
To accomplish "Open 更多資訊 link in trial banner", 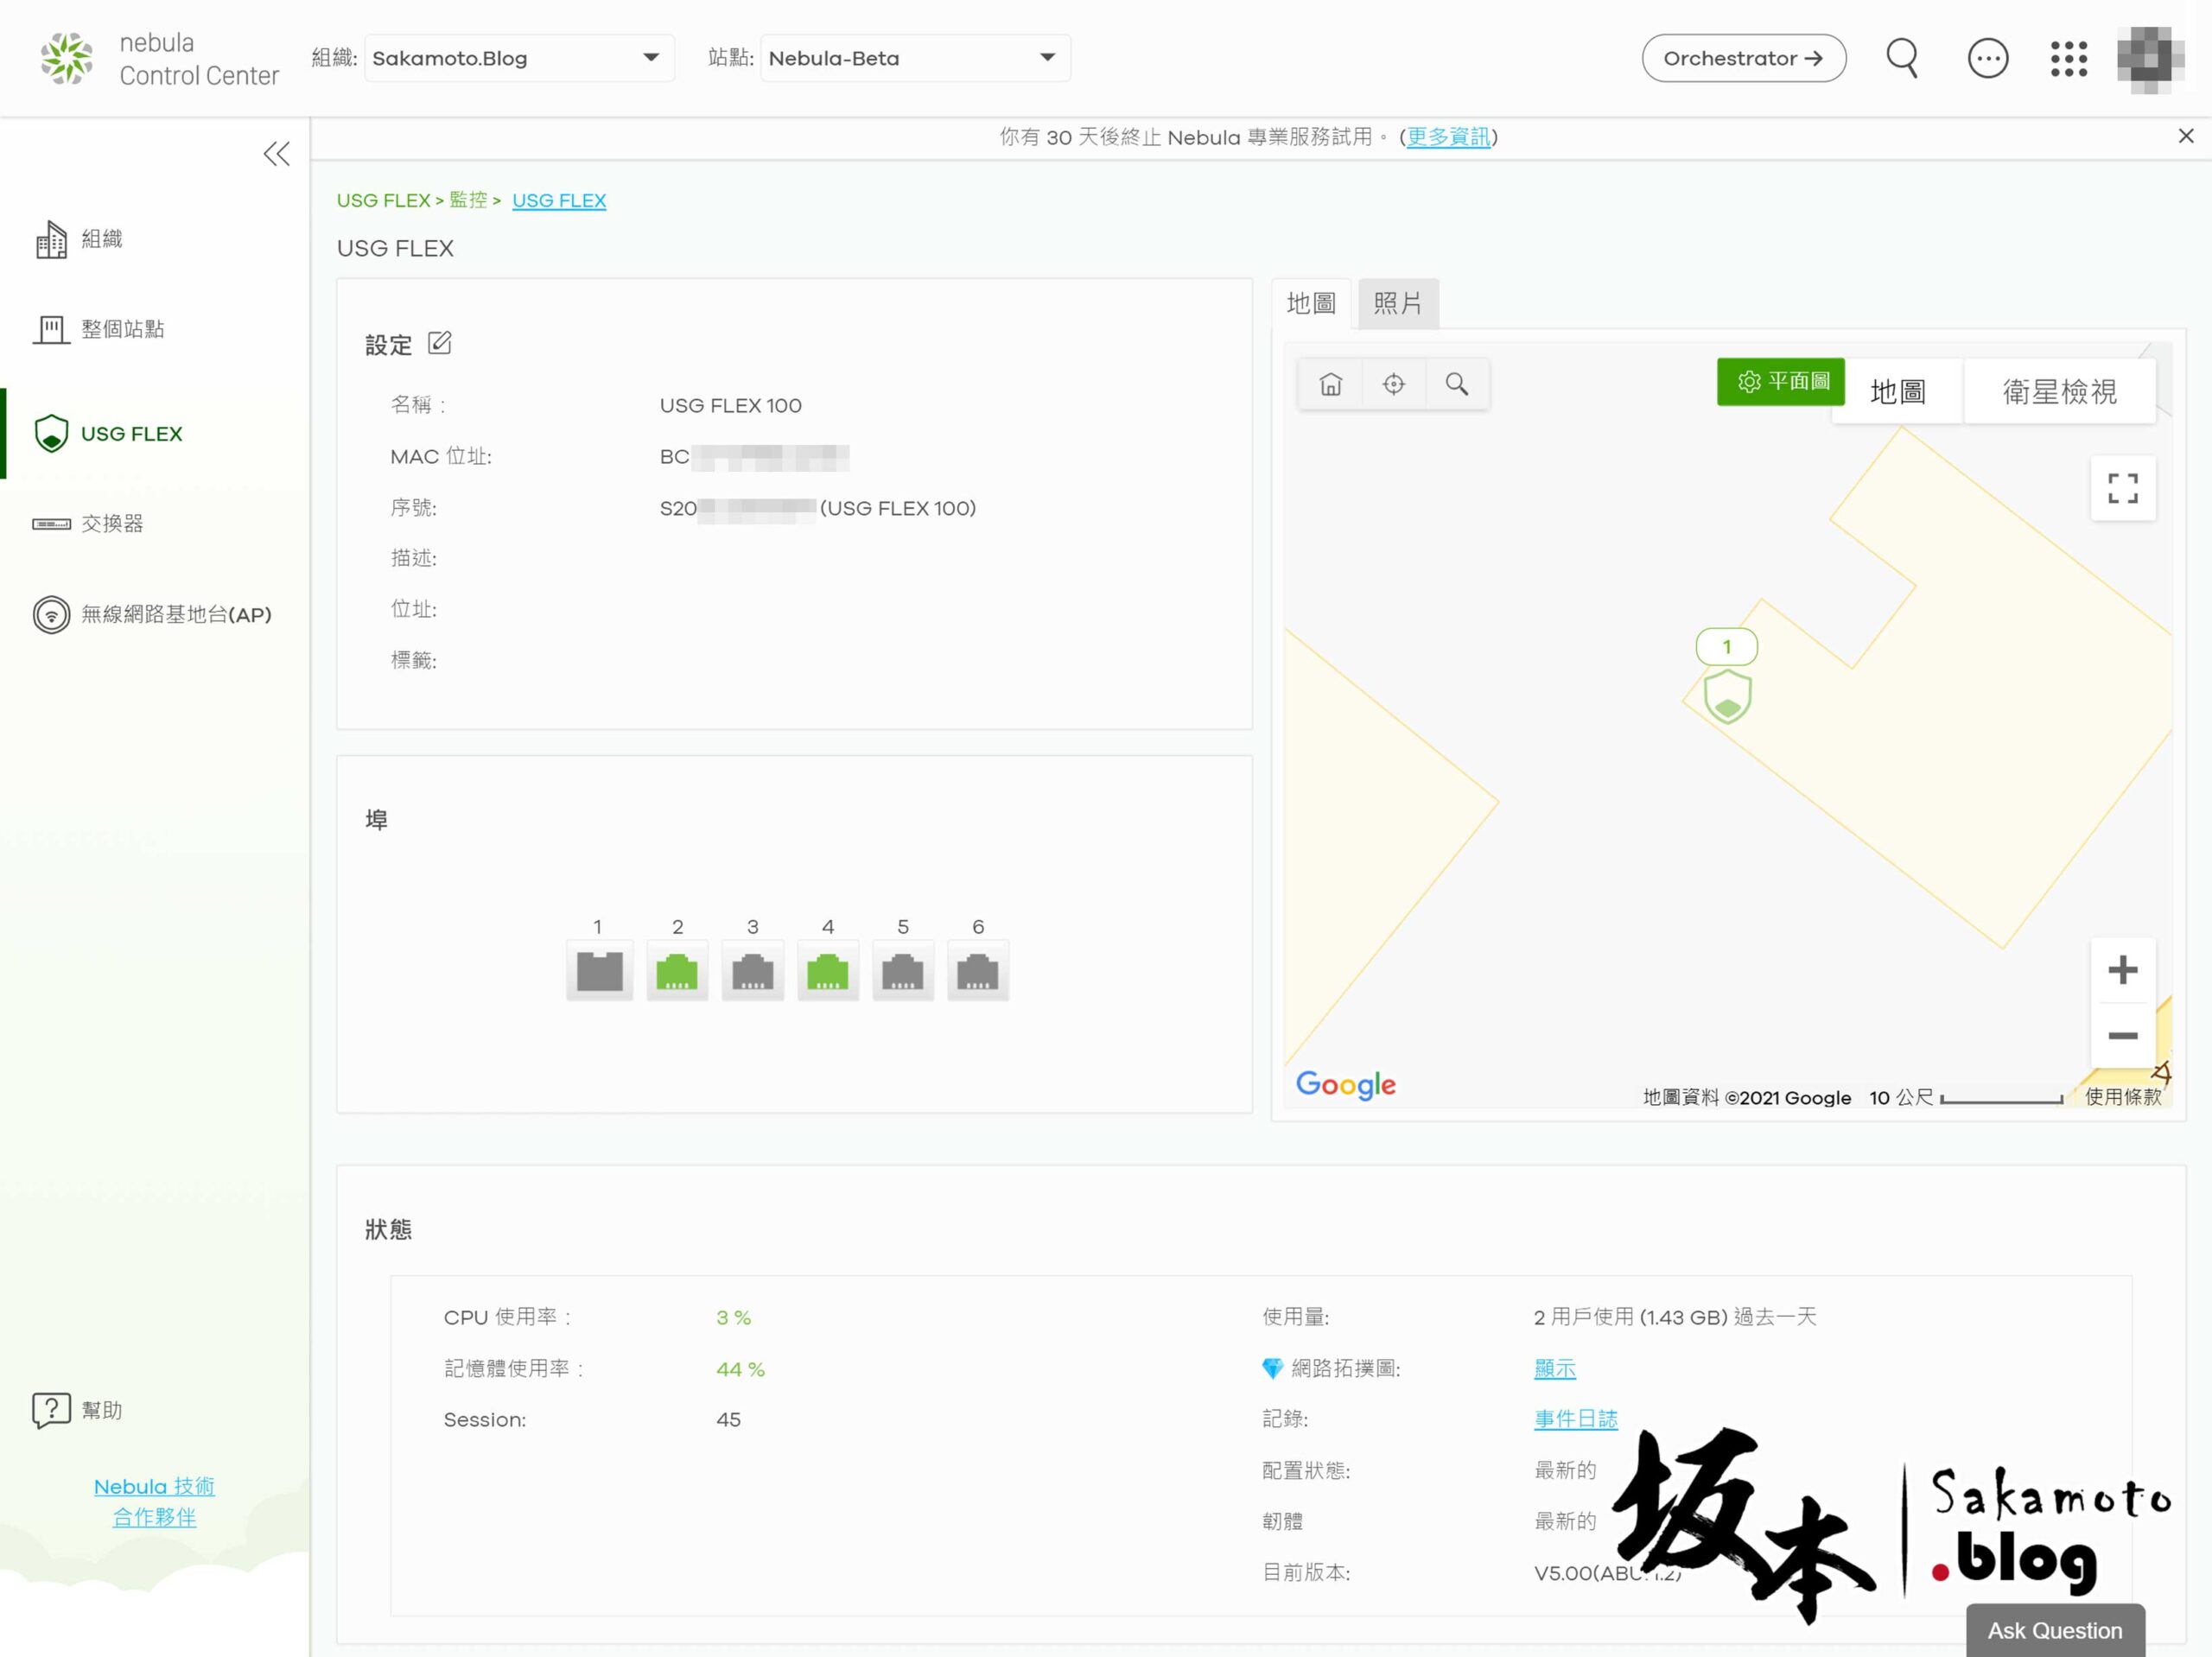I will tap(1447, 137).
